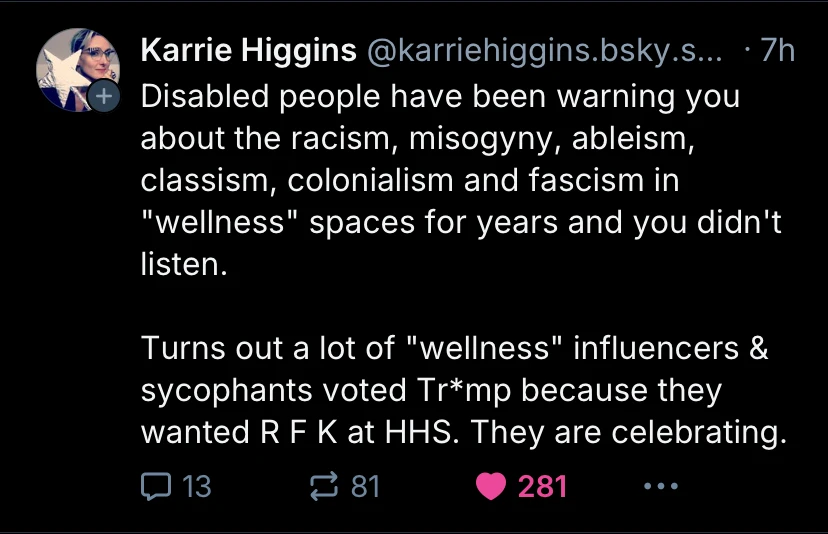Click the reply speech-bubble icon
The image size is (828, 534).
[x=155, y=486]
